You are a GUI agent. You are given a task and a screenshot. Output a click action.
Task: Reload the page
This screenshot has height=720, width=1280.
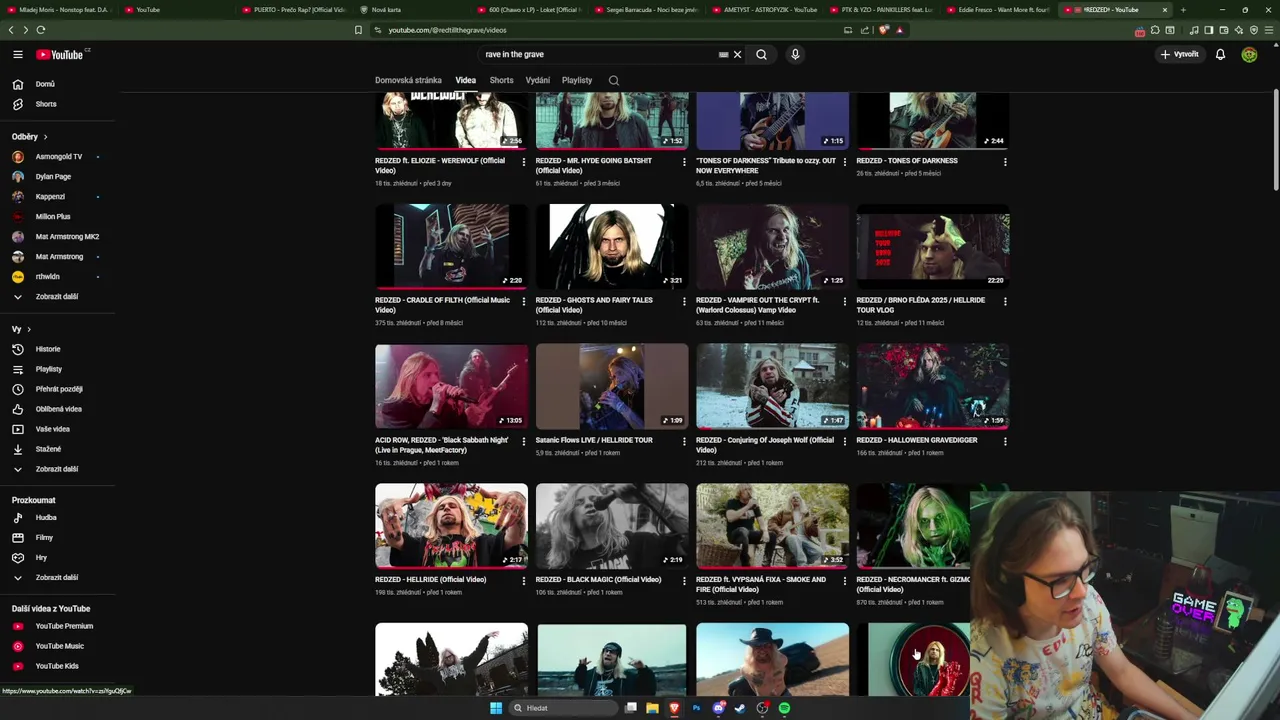[x=40, y=30]
